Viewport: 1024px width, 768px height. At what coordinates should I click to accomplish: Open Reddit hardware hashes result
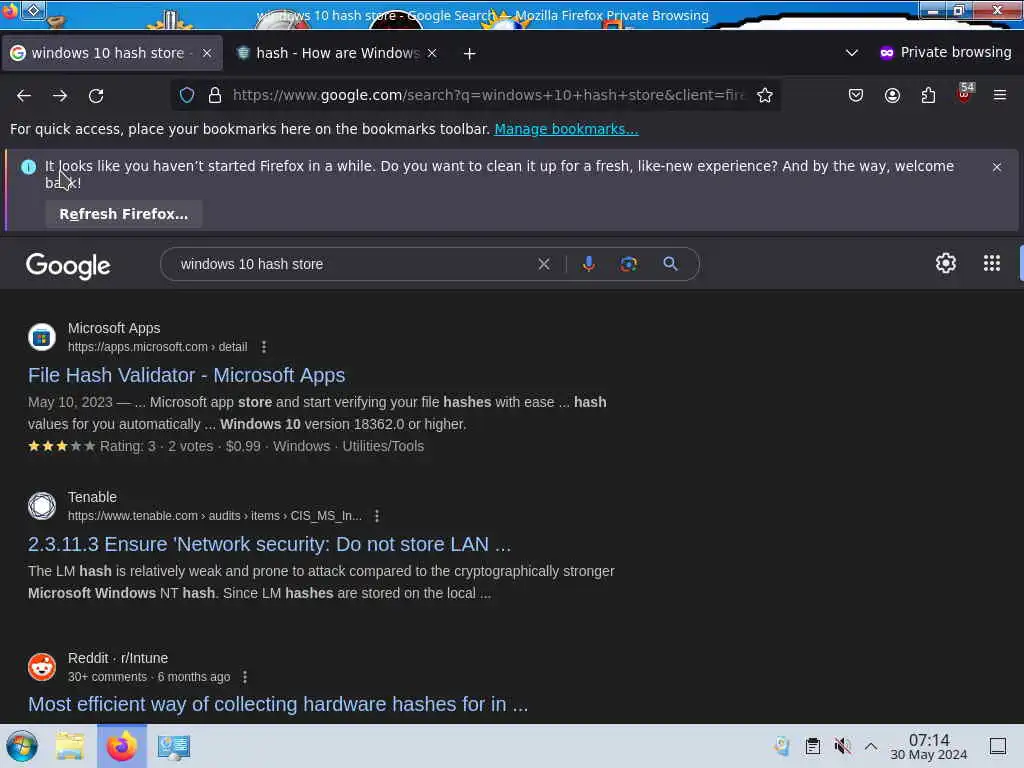(x=278, y=705)
